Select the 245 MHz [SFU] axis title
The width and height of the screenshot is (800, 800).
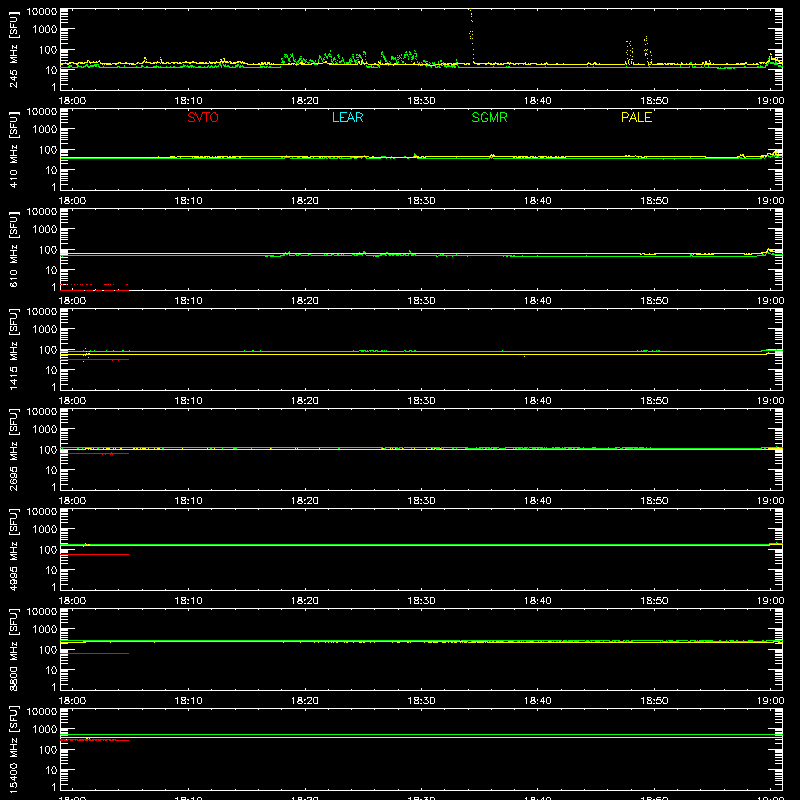pos(13,50)
